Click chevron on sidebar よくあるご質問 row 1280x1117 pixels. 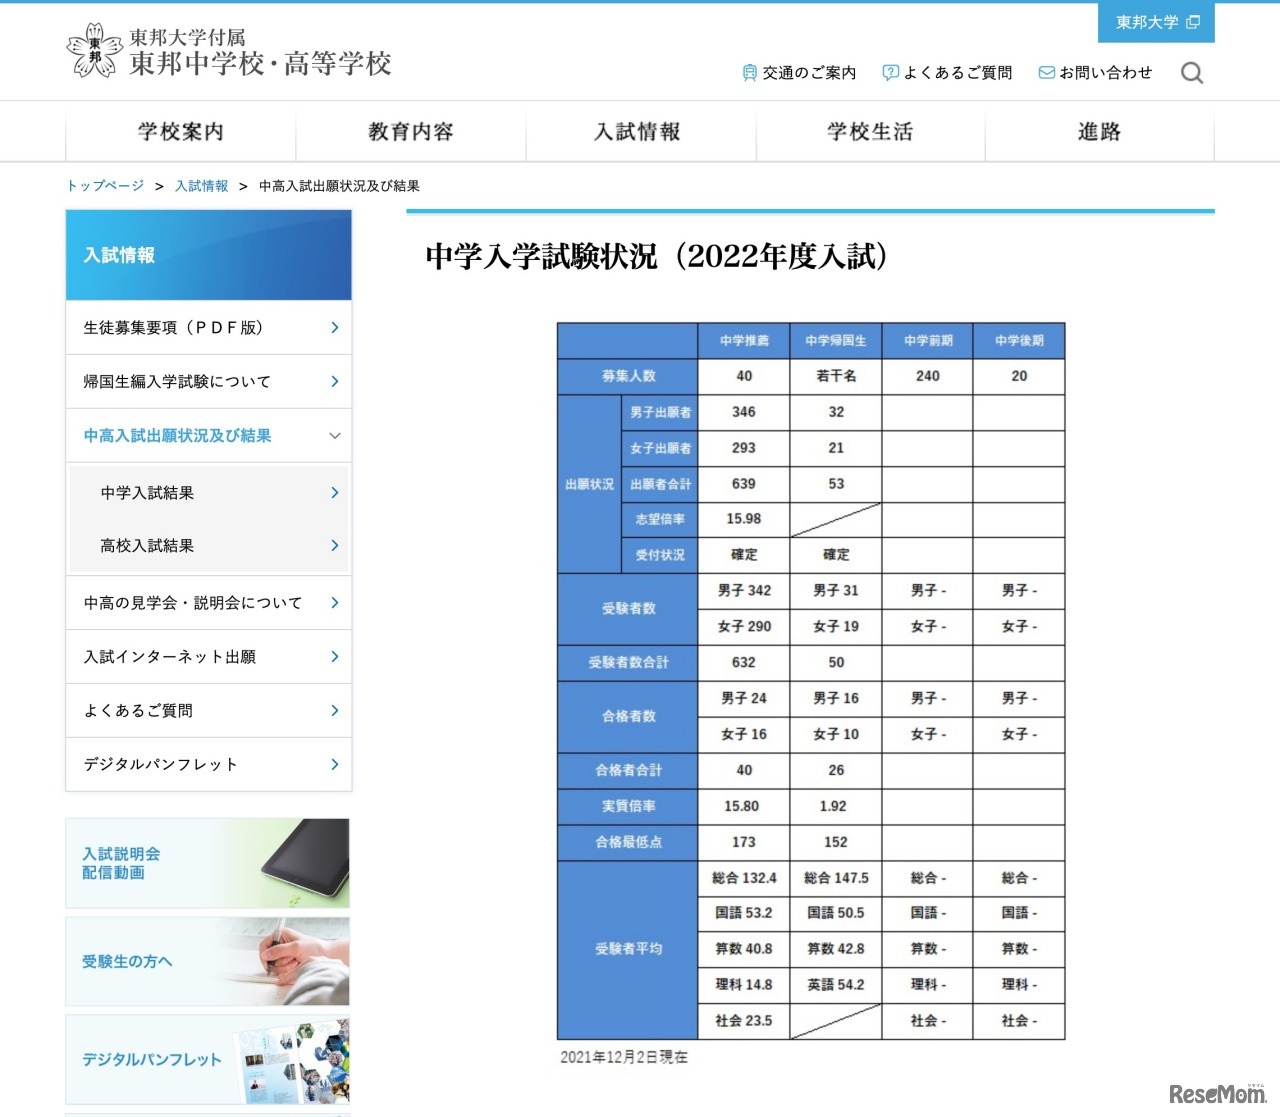(x=335, y=711)
